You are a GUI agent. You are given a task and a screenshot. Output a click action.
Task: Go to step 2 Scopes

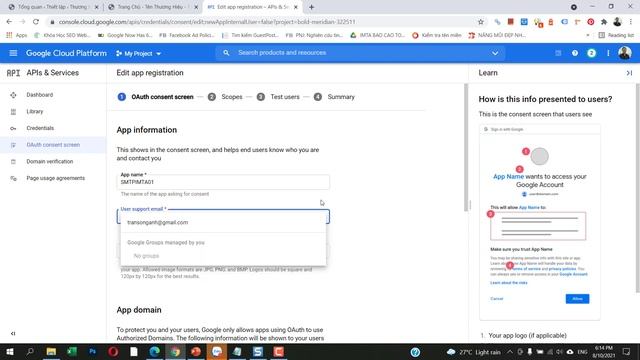coord(225,97)
